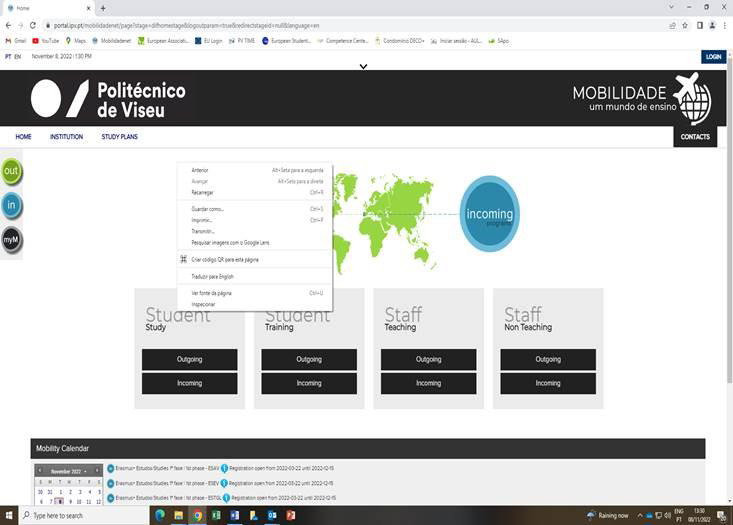Click the browser reload page icon
The width and height of the screenshot is (733, 525).
[x=33, y=25]
